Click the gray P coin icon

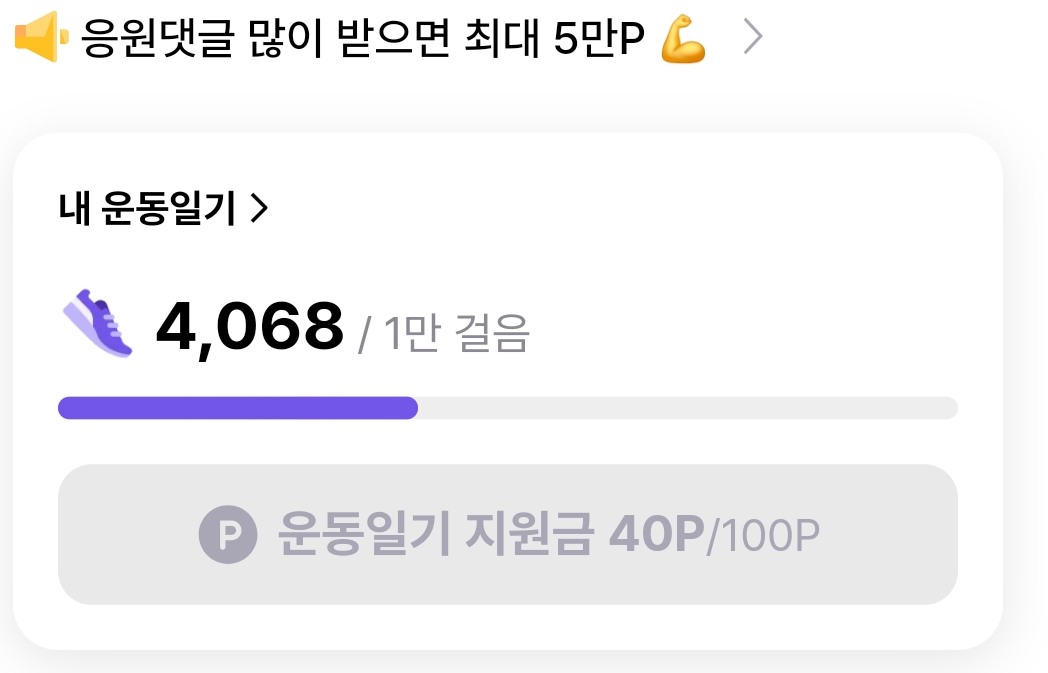228,535
